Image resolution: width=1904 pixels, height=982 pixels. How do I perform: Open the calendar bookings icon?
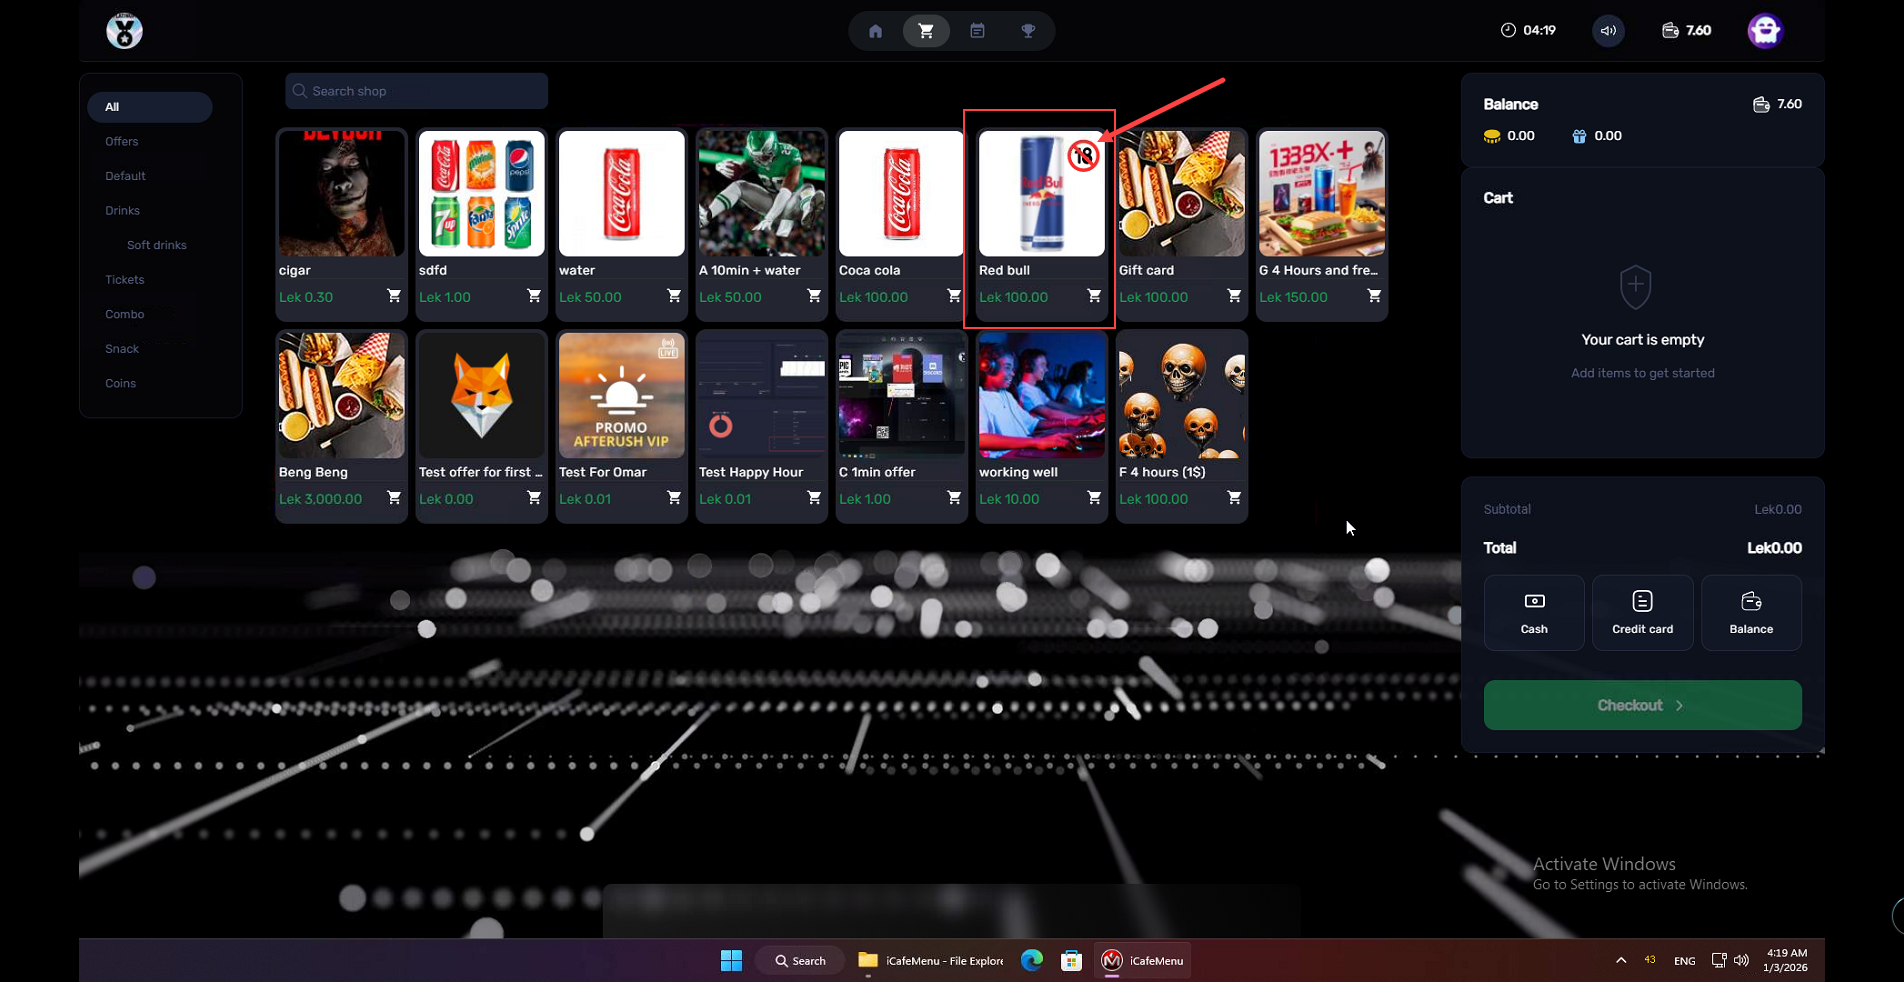click(x=977, y=31)
